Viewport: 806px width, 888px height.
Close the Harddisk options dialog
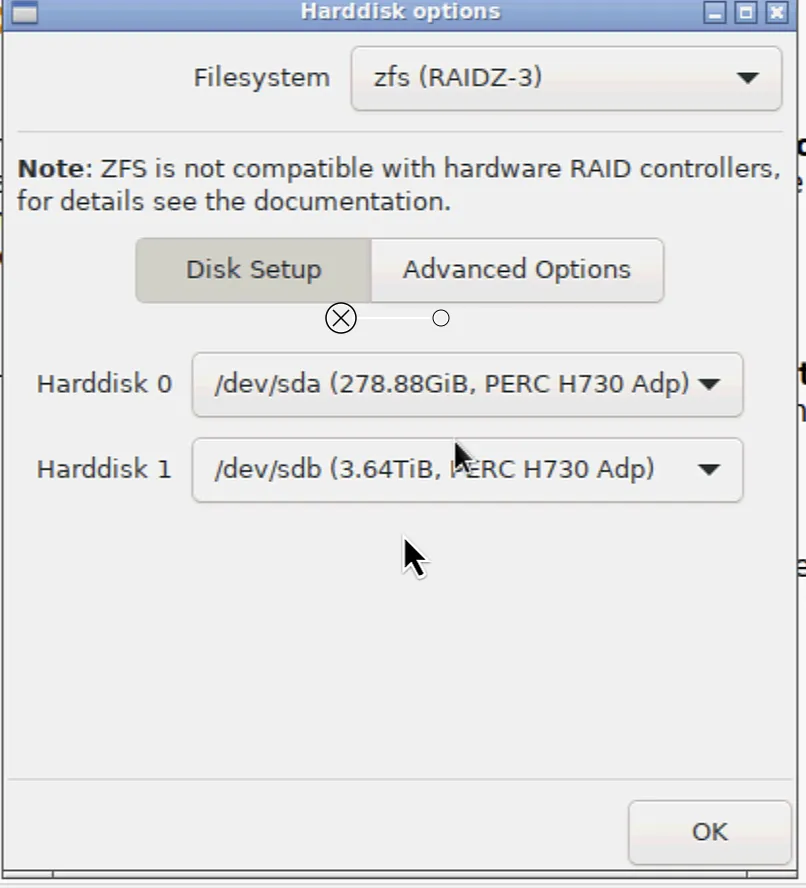pos(775,13)
